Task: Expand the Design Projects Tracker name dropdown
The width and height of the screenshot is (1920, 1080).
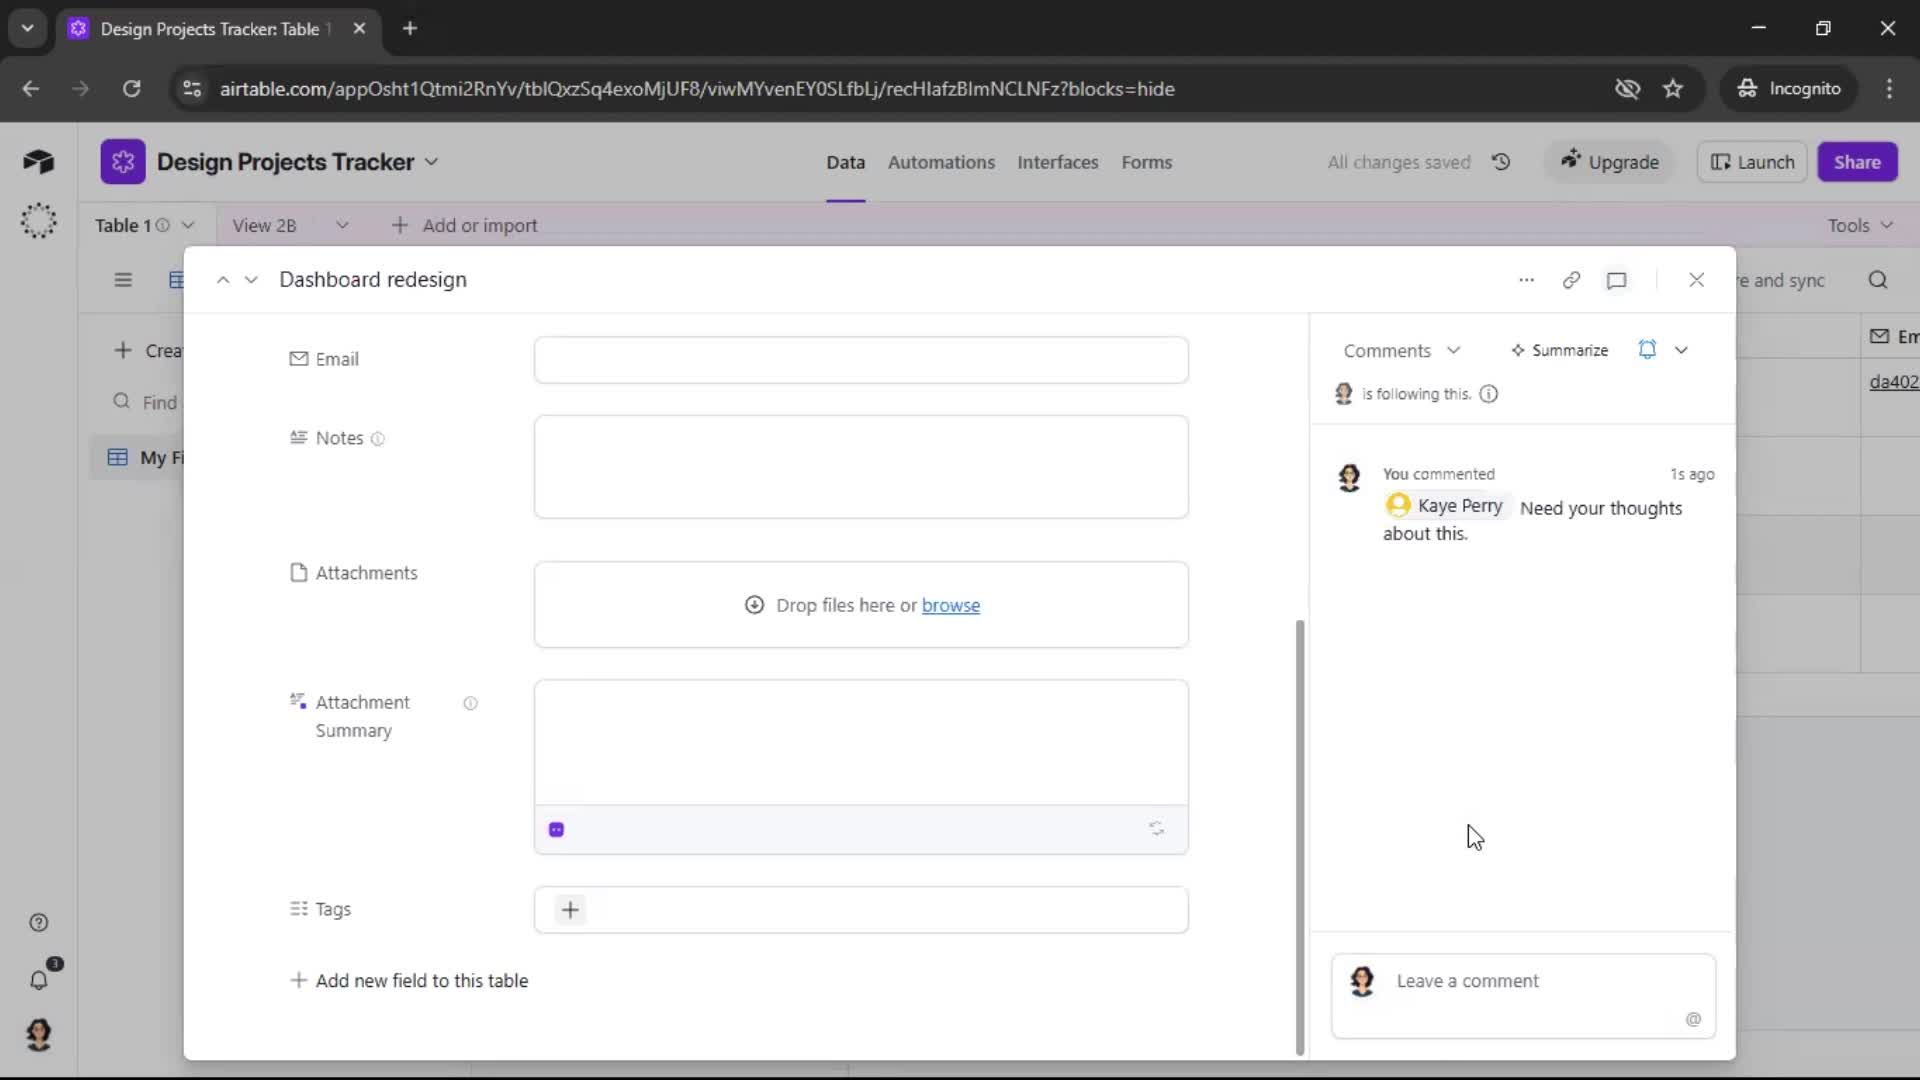Action: click(x=431, y=162)
